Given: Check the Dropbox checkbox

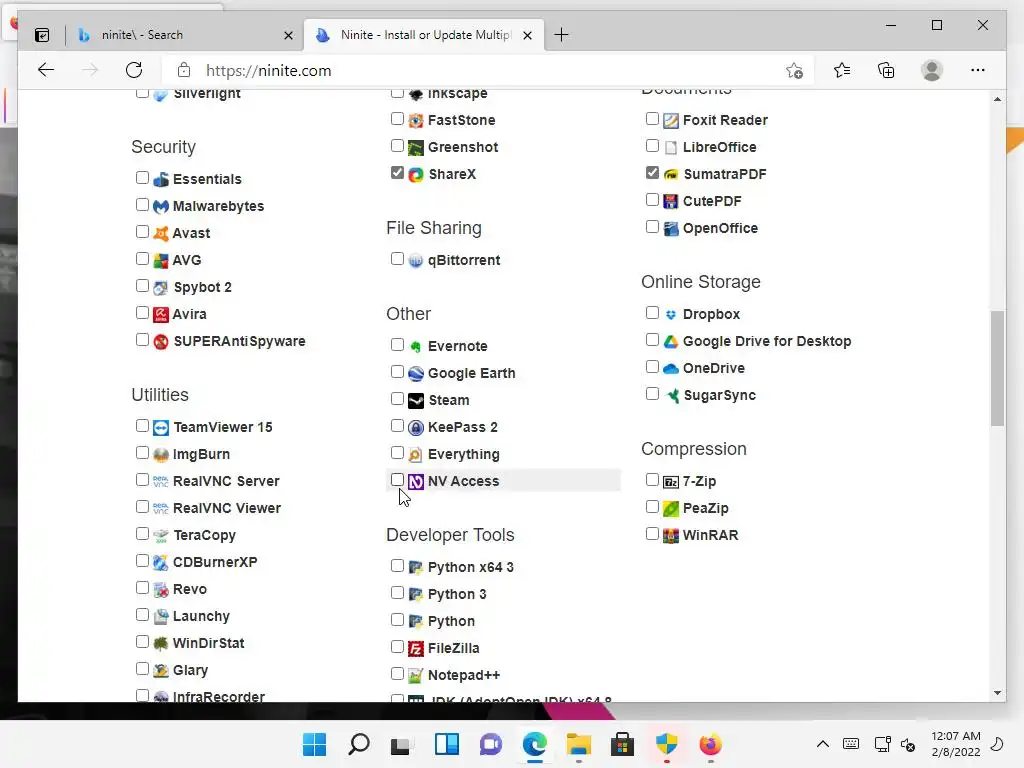Looking at the screenshot, I should coord(652,312).
